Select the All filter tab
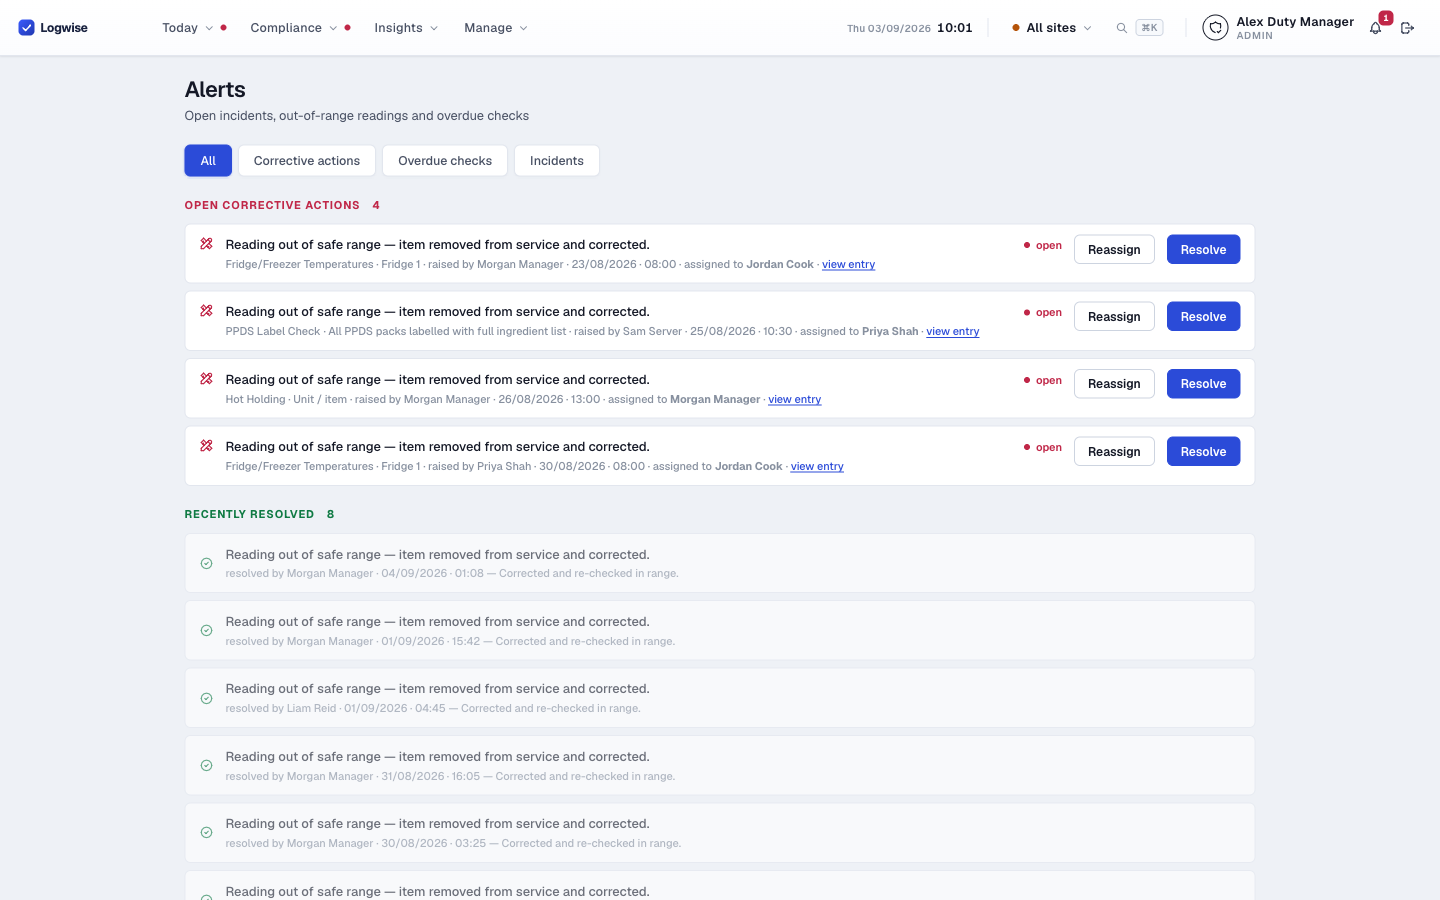1440x900 pixels. coord(208,161)
